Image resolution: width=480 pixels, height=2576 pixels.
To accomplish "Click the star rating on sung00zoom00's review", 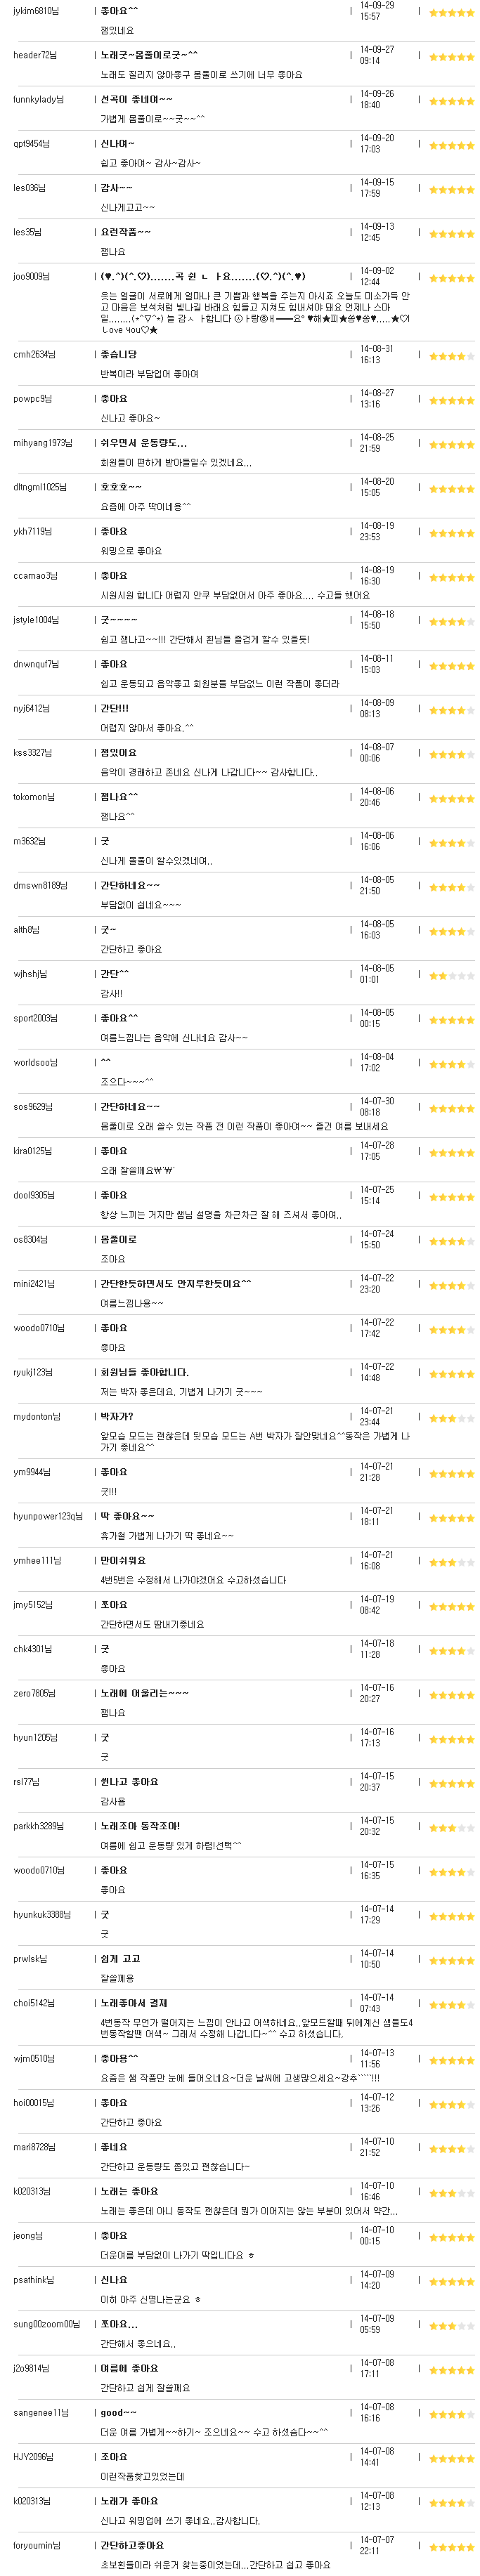I will [452, 2325].
